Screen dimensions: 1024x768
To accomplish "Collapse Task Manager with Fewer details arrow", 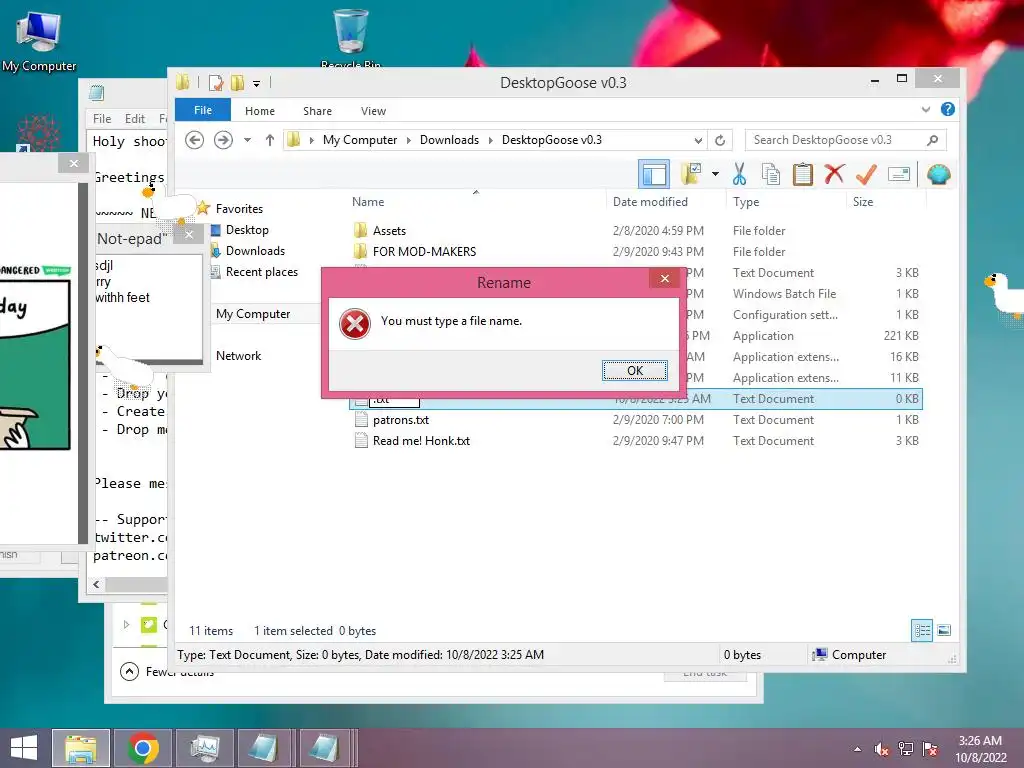I will 129,671.
